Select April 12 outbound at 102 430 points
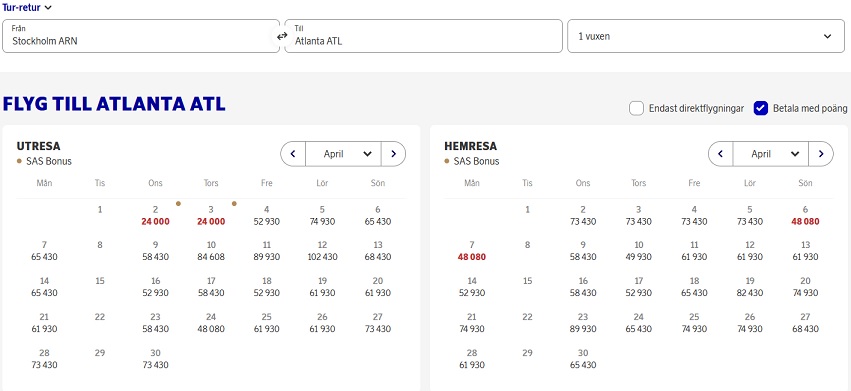This screenshot has height=391, width=851. [322, 251]
